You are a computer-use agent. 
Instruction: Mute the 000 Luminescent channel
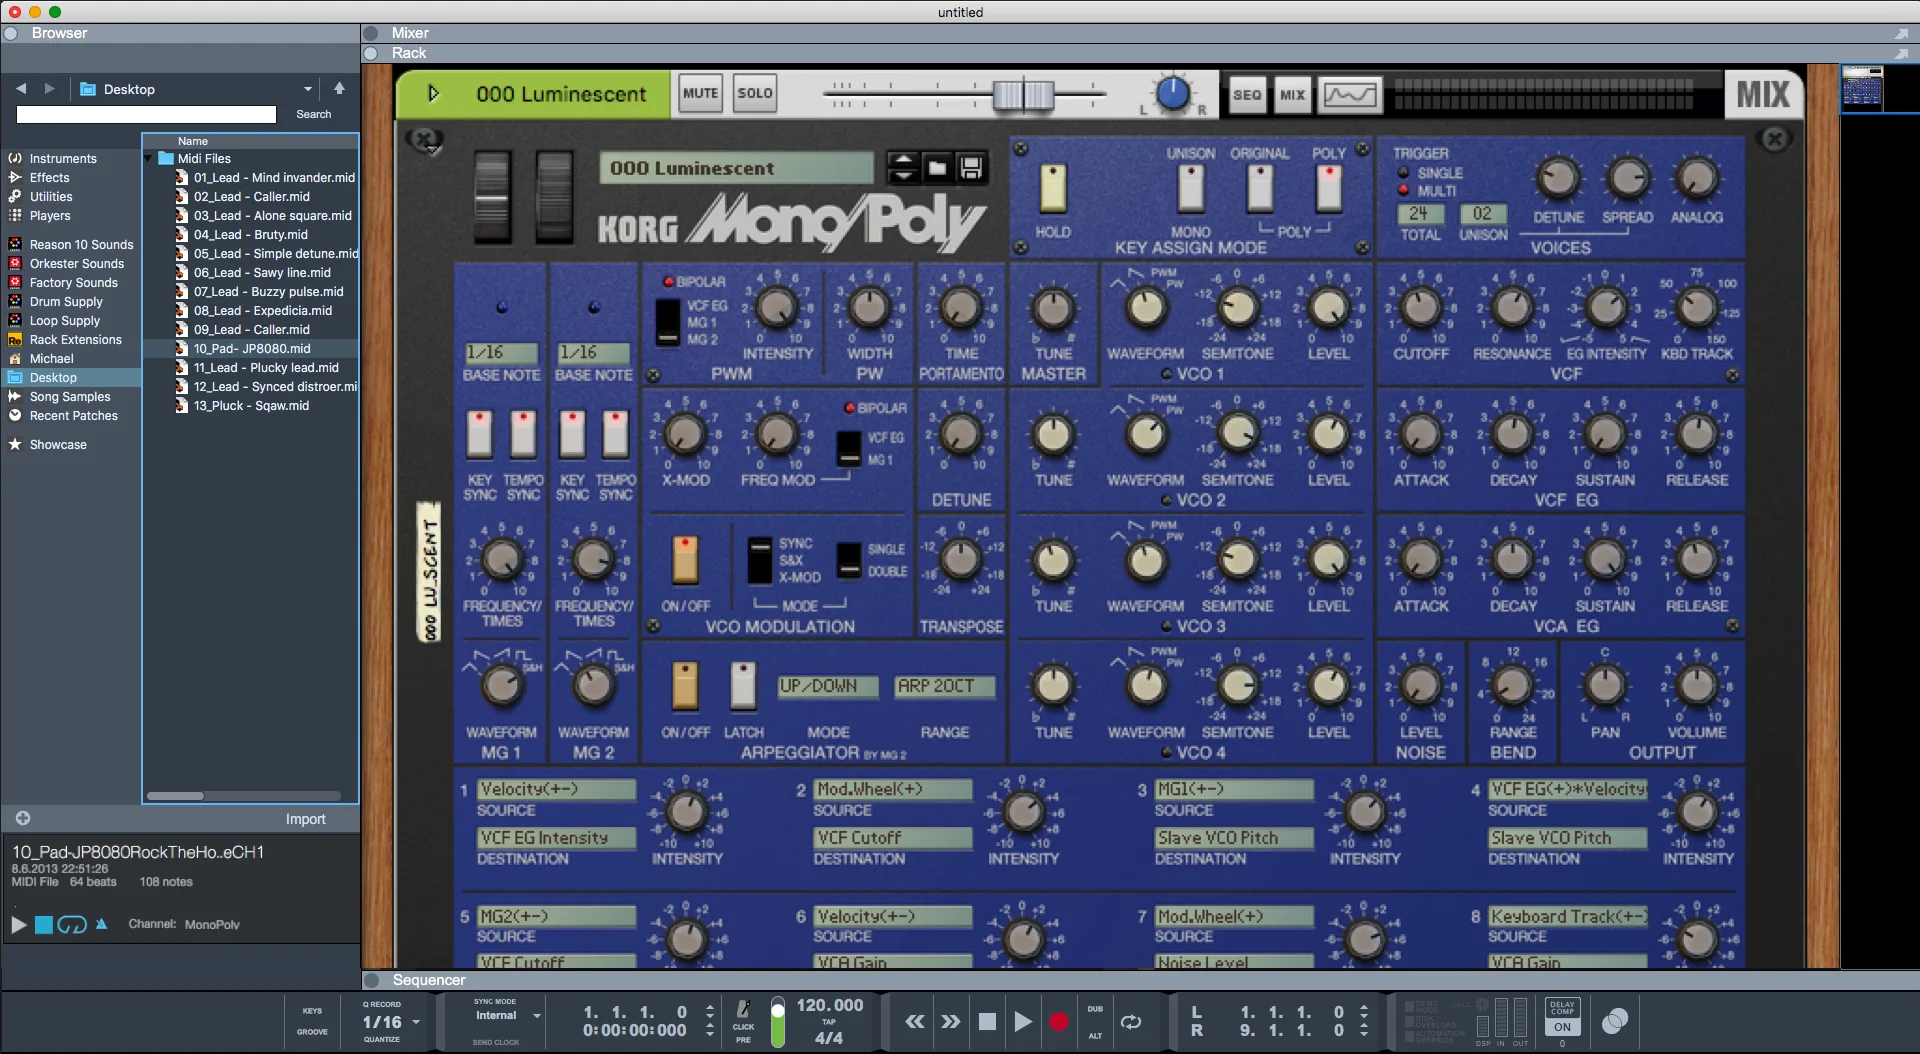(x=700, y=94)
